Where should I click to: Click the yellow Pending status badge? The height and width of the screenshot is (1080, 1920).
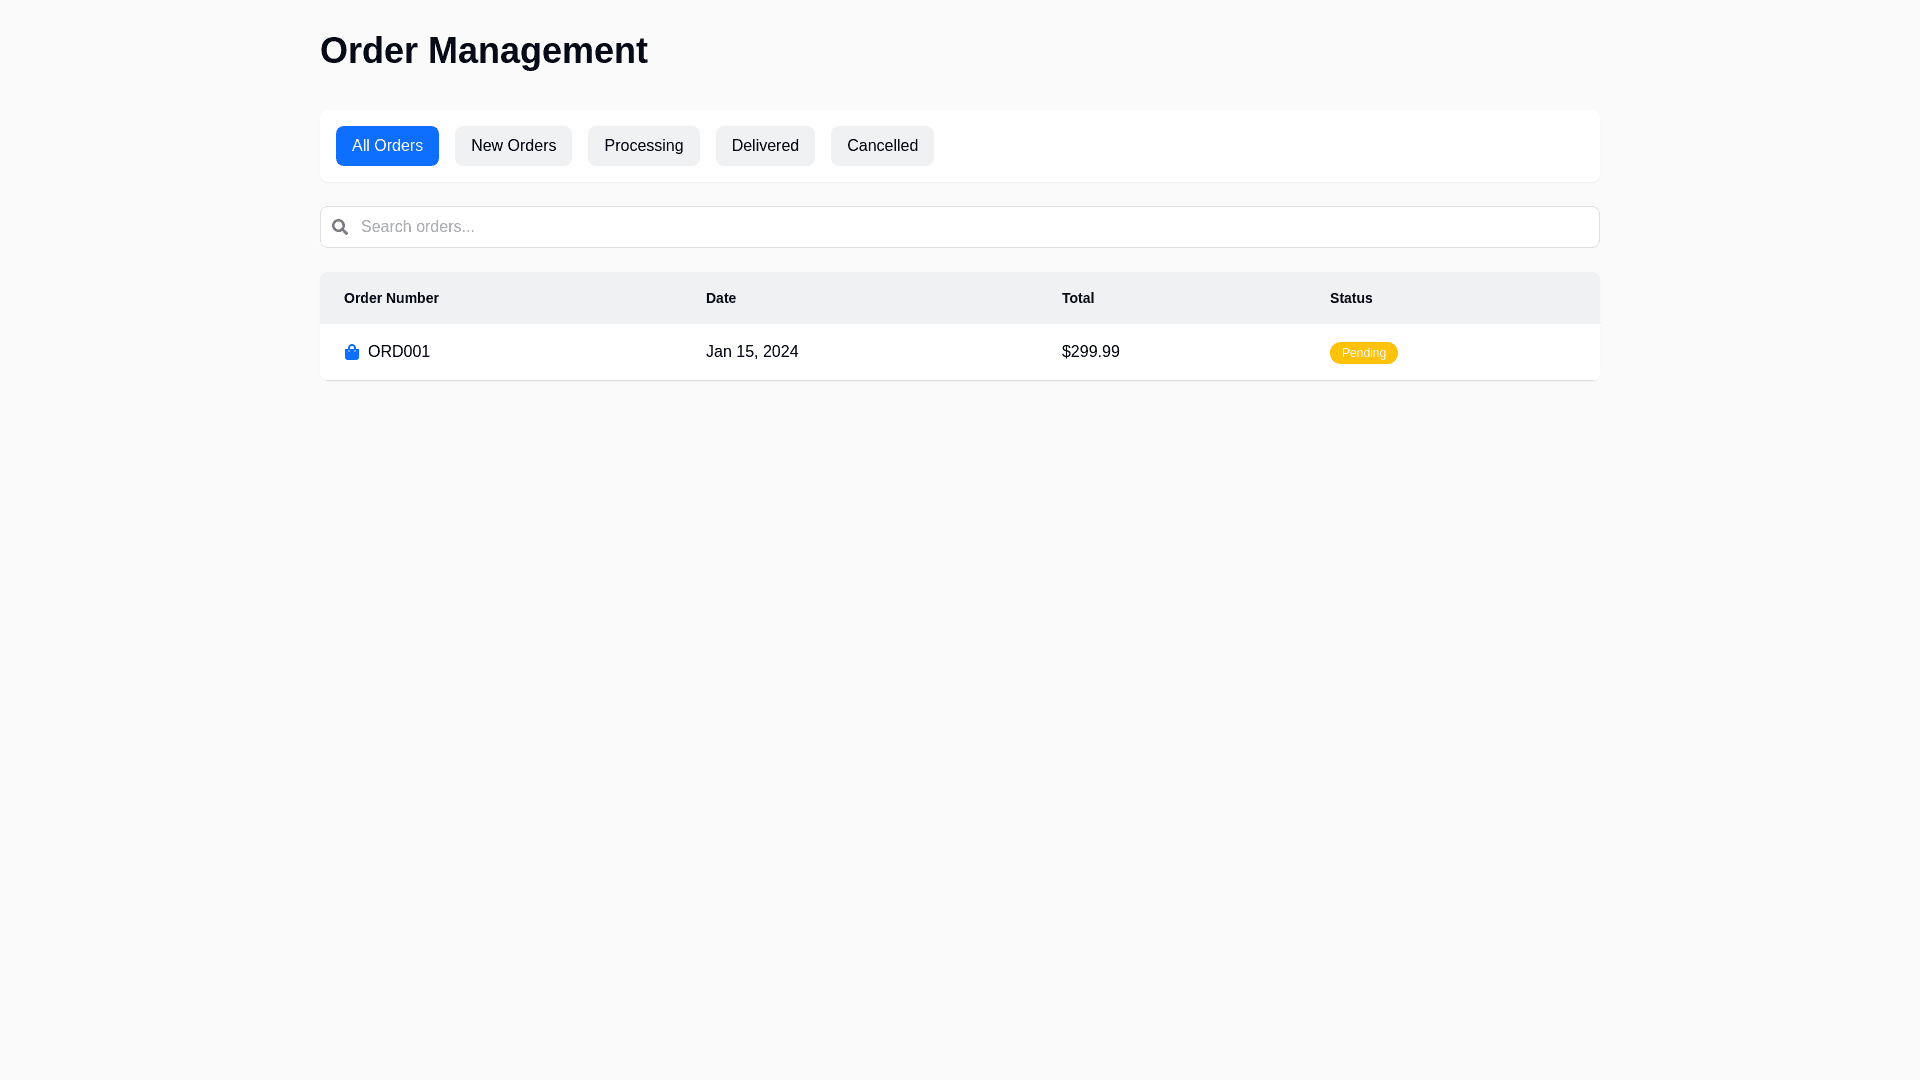point(1363,353)
